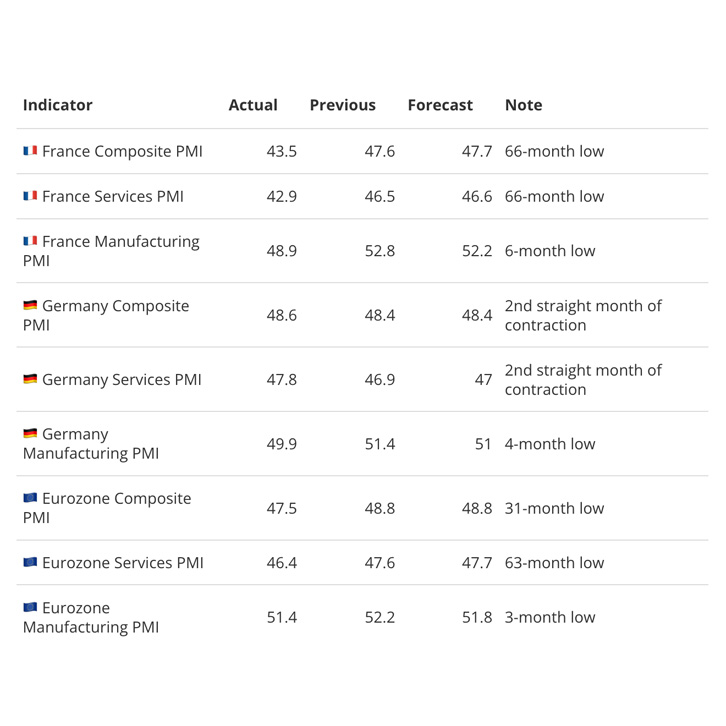
Task: Select the Previous column header
Action: [x=343, y=105]
